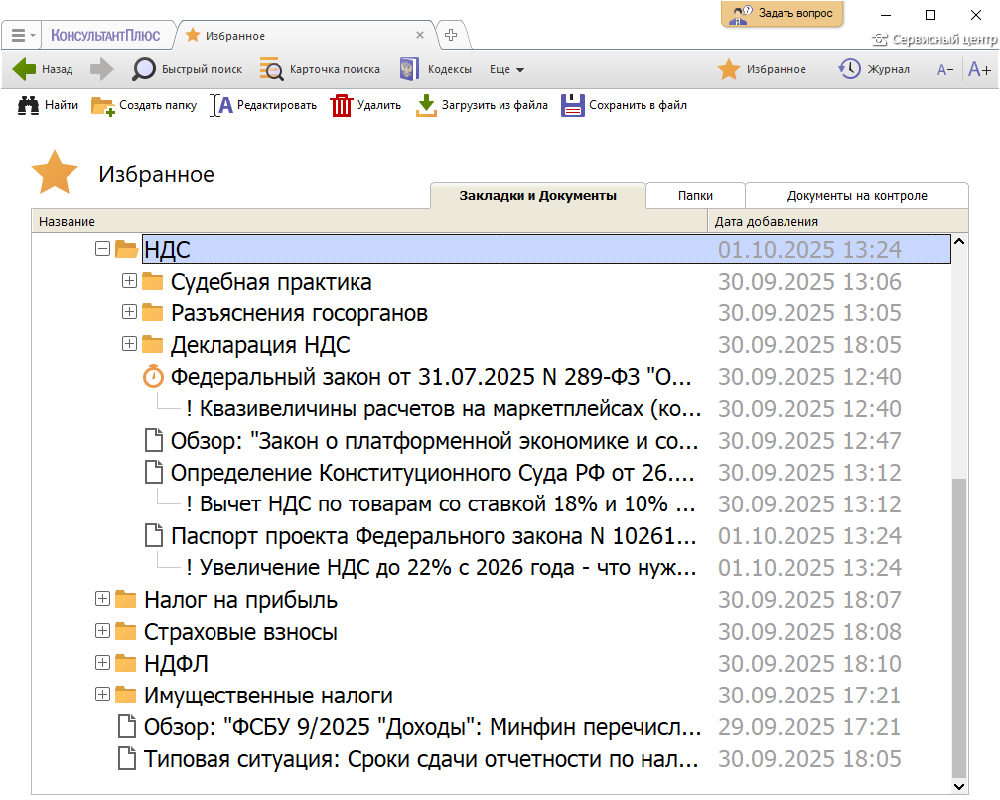1000x800 pixels.
Task: Delete selected item with trash icon
Action: [x=342, y=105]
